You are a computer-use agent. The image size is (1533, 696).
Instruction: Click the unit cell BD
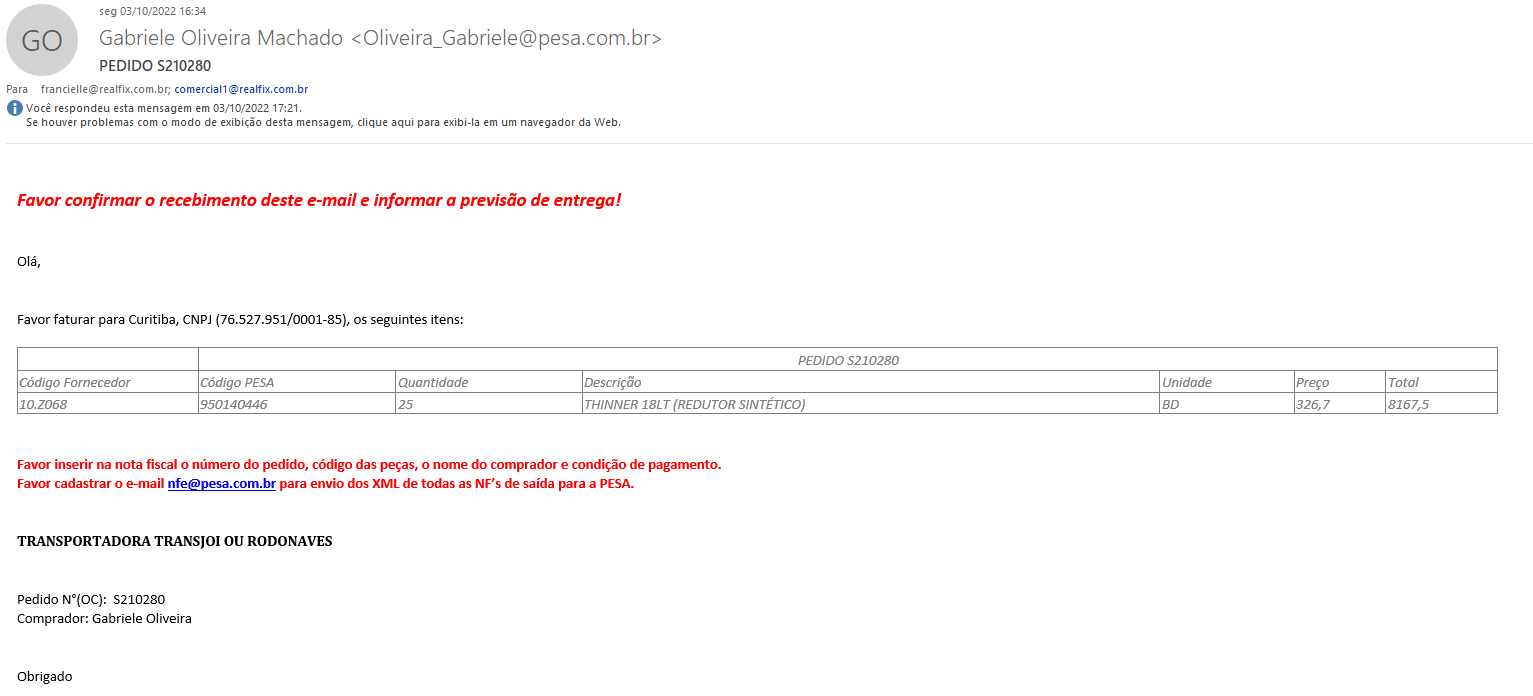click(1169, 404)
